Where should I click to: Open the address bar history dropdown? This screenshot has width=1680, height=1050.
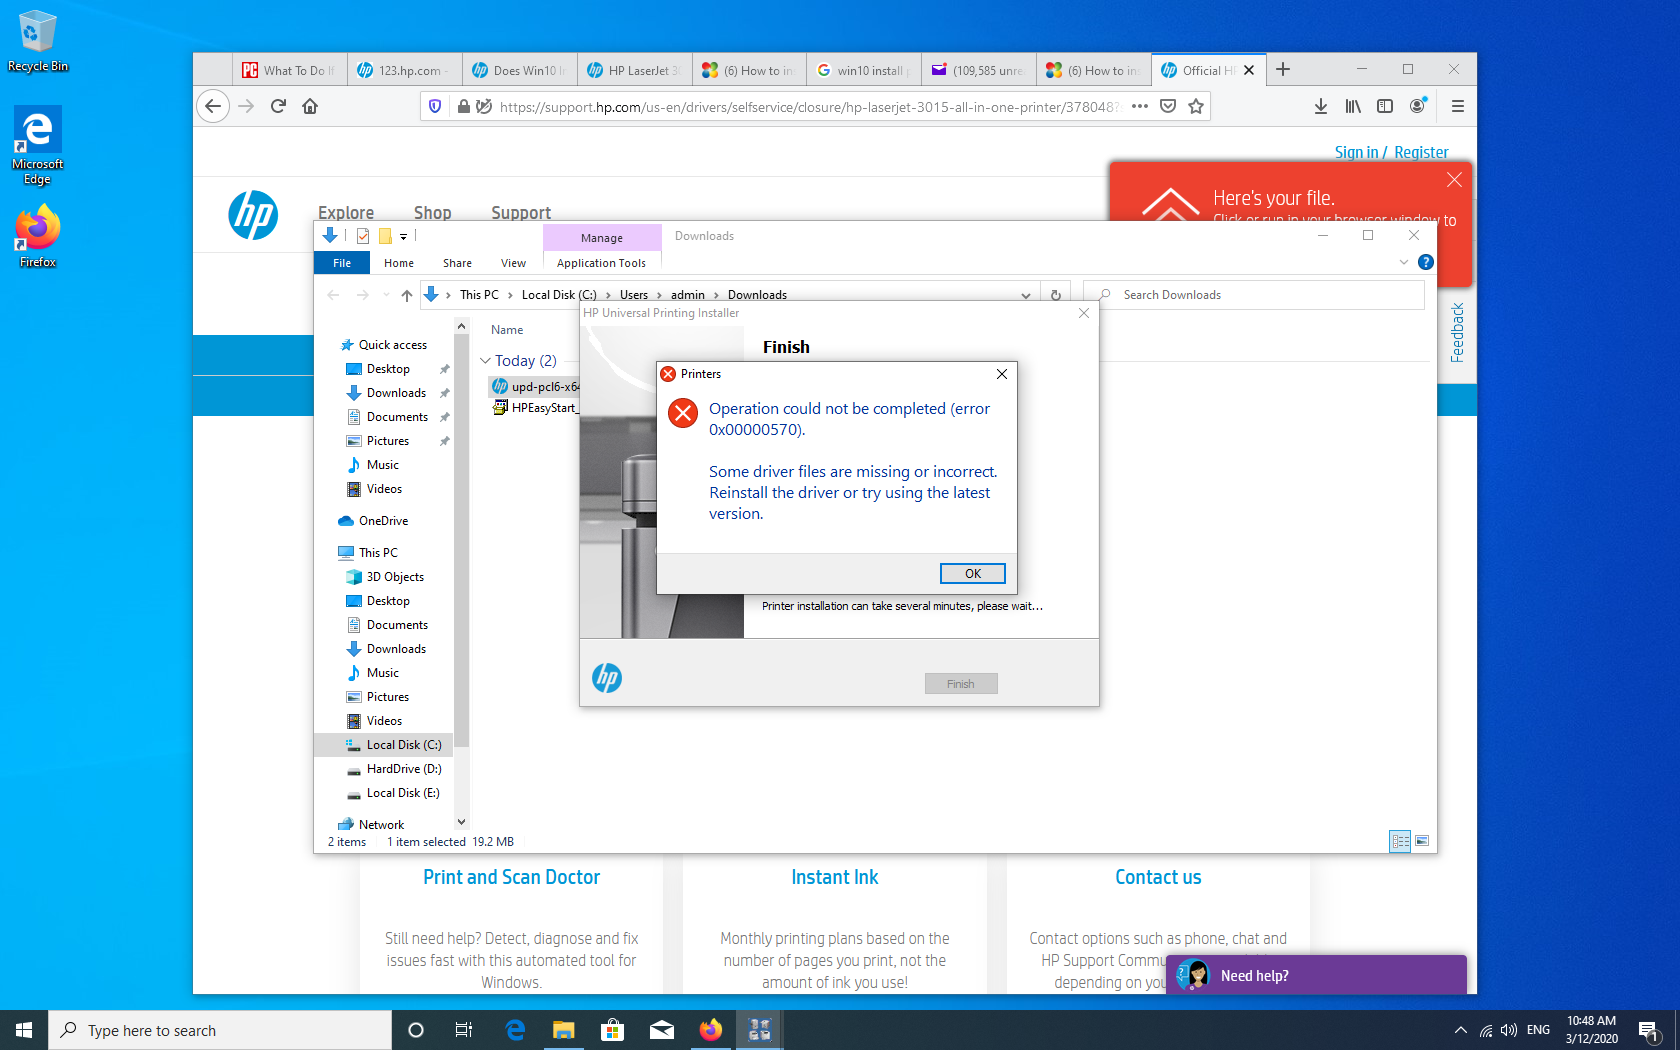pos(1025,295)
